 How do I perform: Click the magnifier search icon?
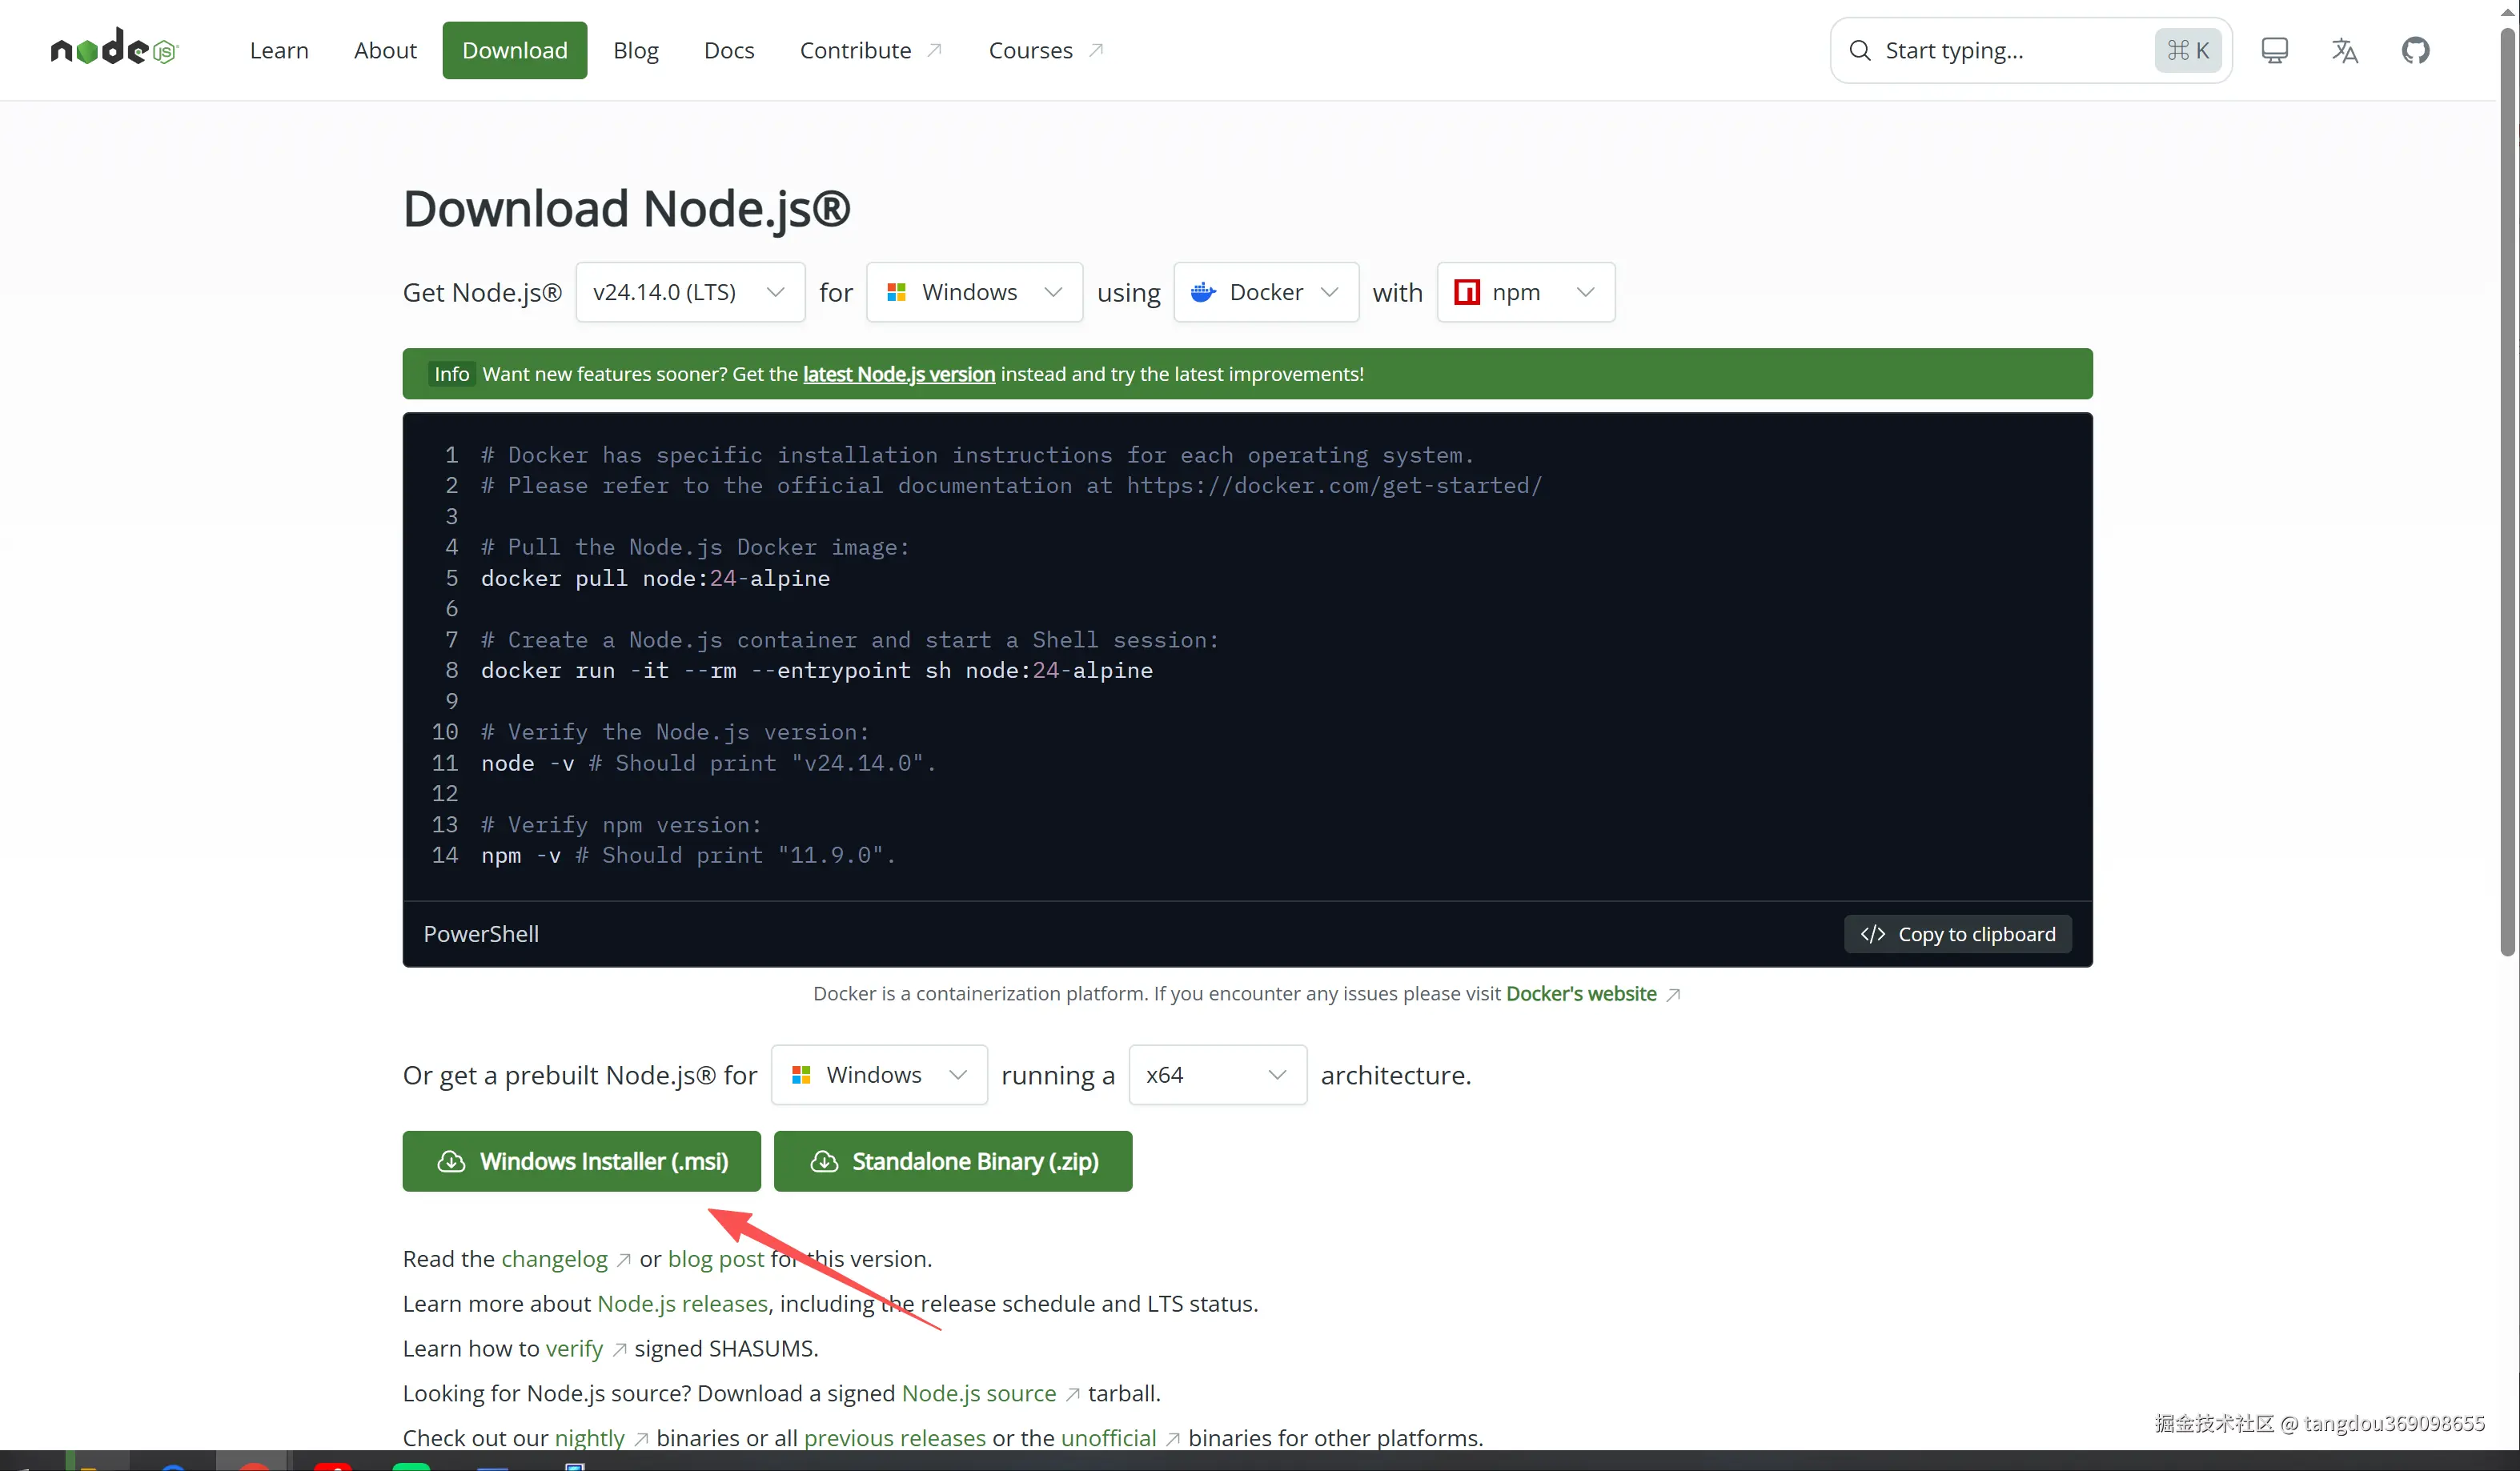point(1859,50)
